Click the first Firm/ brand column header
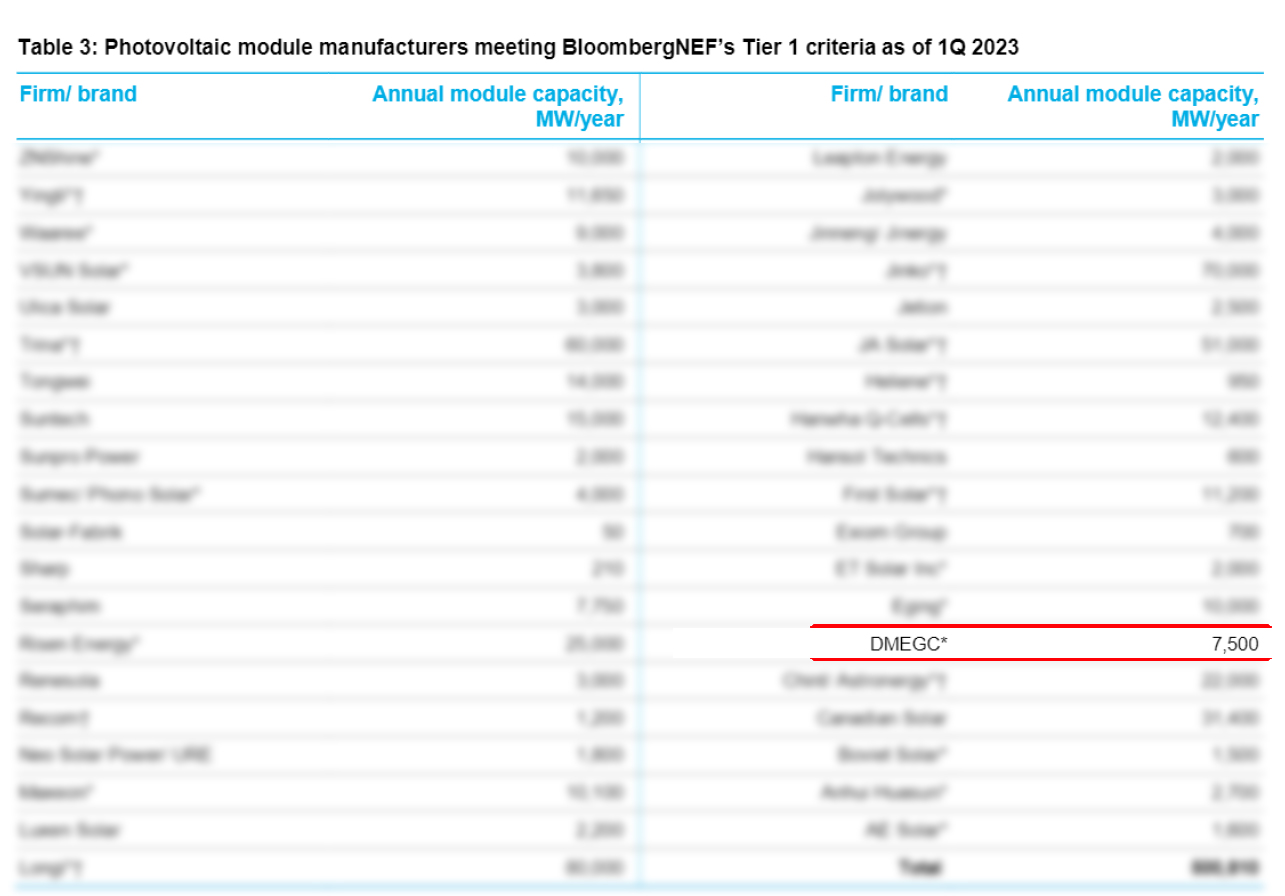 click(x=78, y=94)
